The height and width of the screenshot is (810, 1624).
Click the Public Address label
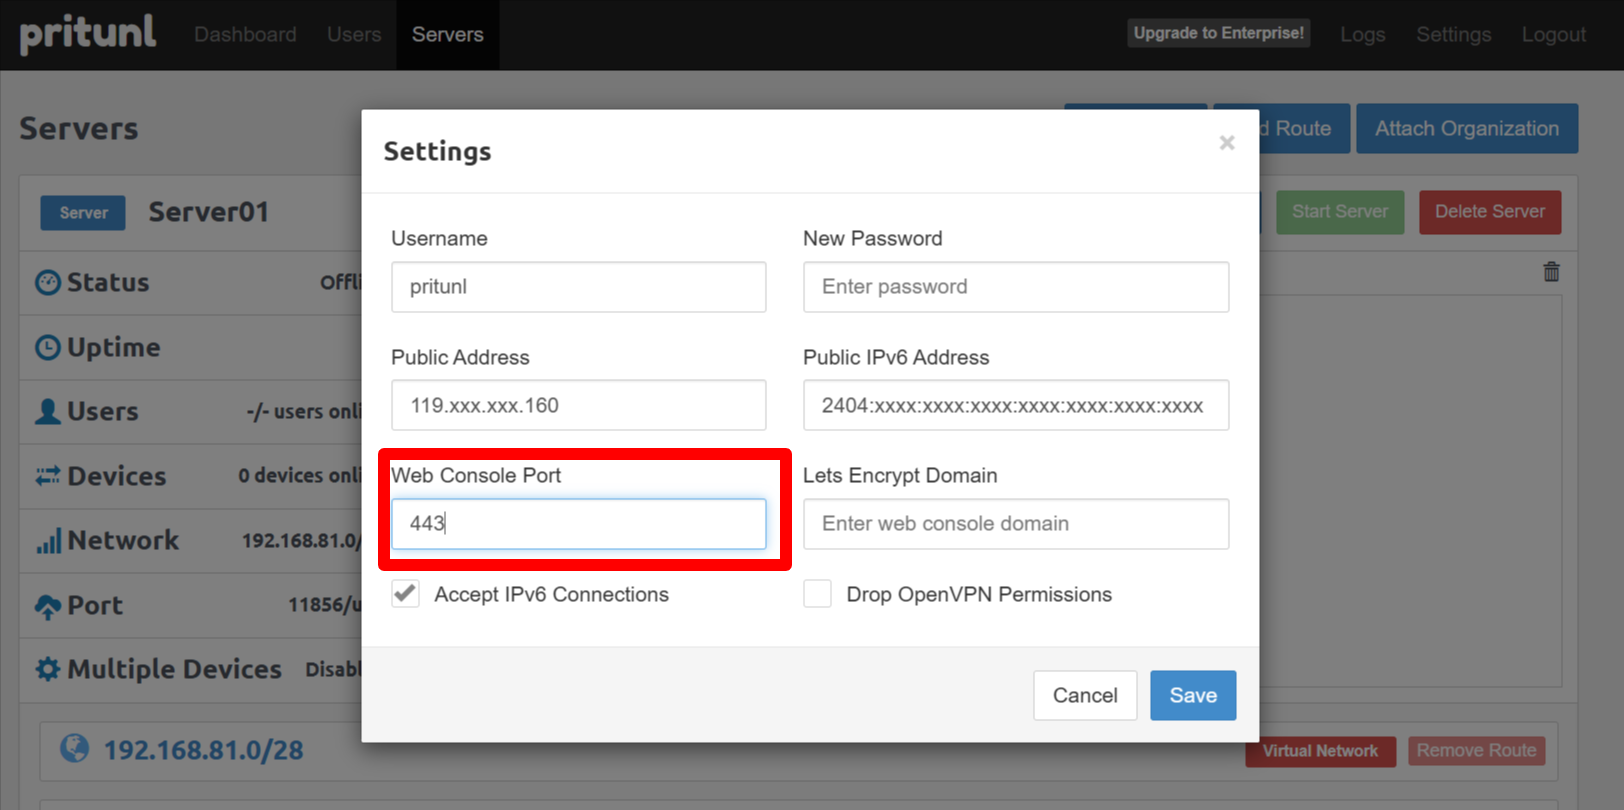coord(460,357)
